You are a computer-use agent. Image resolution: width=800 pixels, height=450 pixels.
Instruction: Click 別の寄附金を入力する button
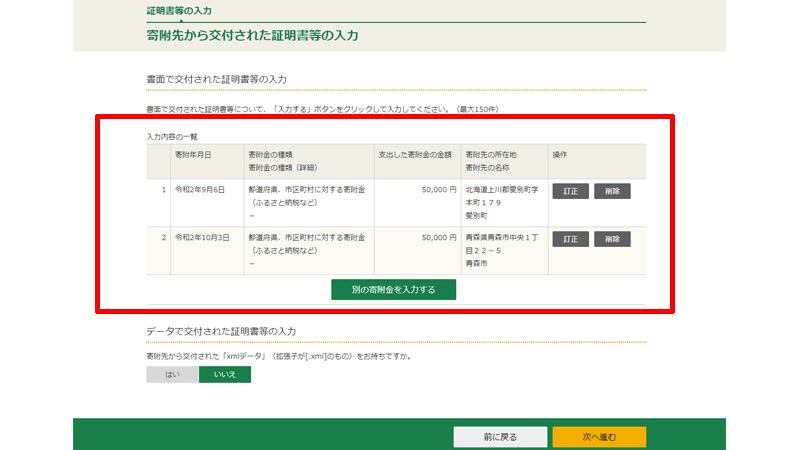(x=393, y=289)
